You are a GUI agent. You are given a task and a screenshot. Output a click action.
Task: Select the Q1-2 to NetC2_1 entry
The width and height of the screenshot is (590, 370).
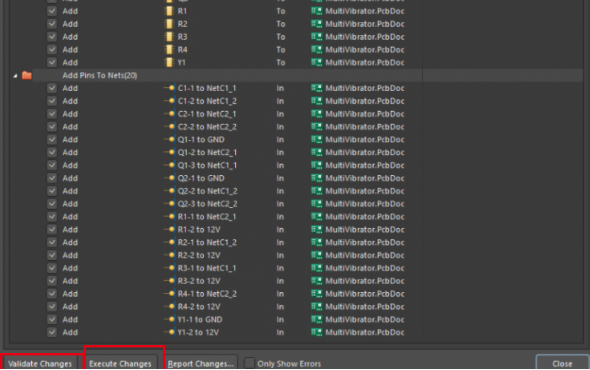(207, 152)
